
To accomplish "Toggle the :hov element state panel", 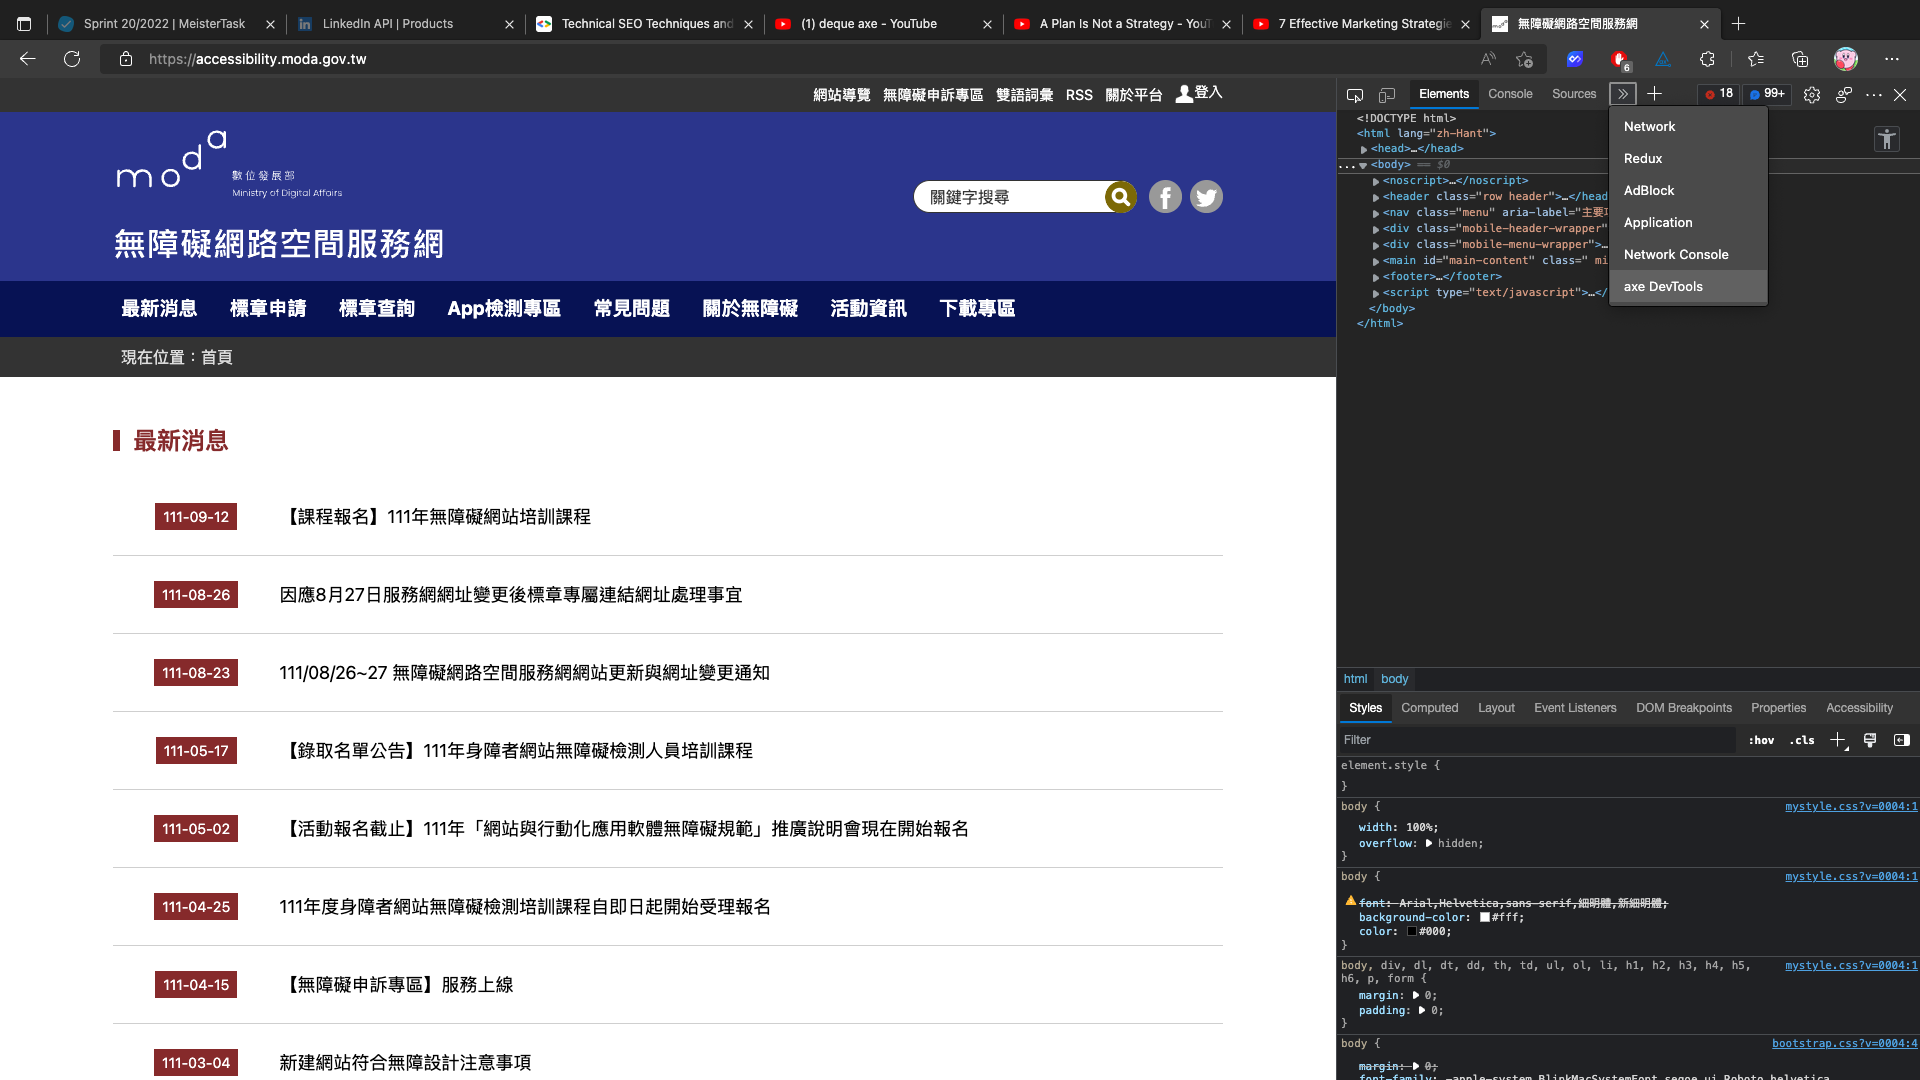I will pyautogui.click(x=1761, y=740).
